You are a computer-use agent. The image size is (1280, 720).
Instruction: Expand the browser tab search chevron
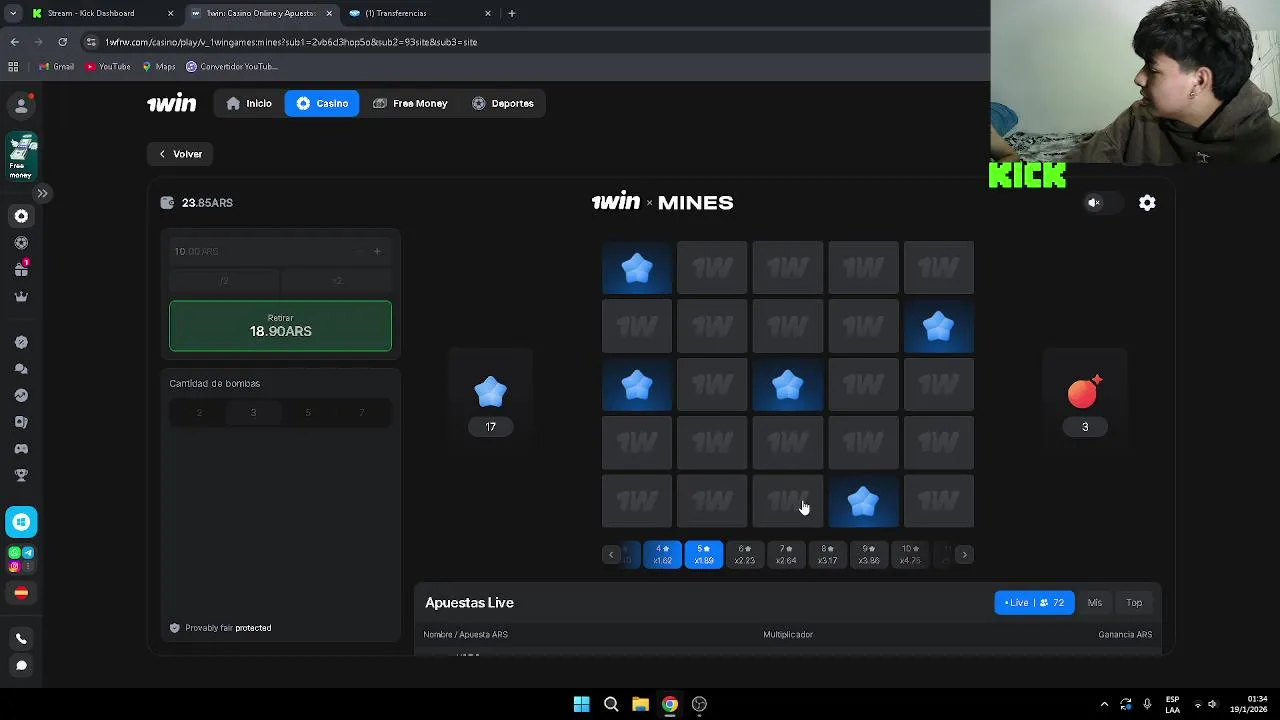(13, 13)
